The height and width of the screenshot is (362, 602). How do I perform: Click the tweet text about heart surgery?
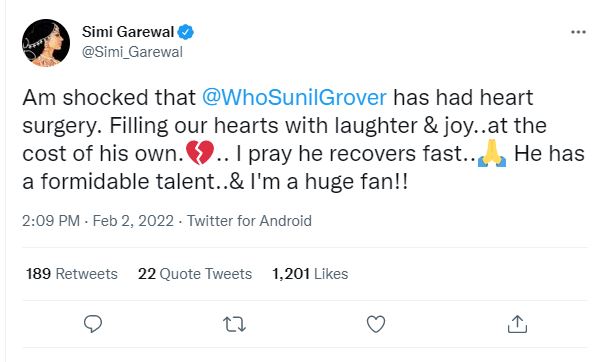pyautogui.click(x=303, y=139)
